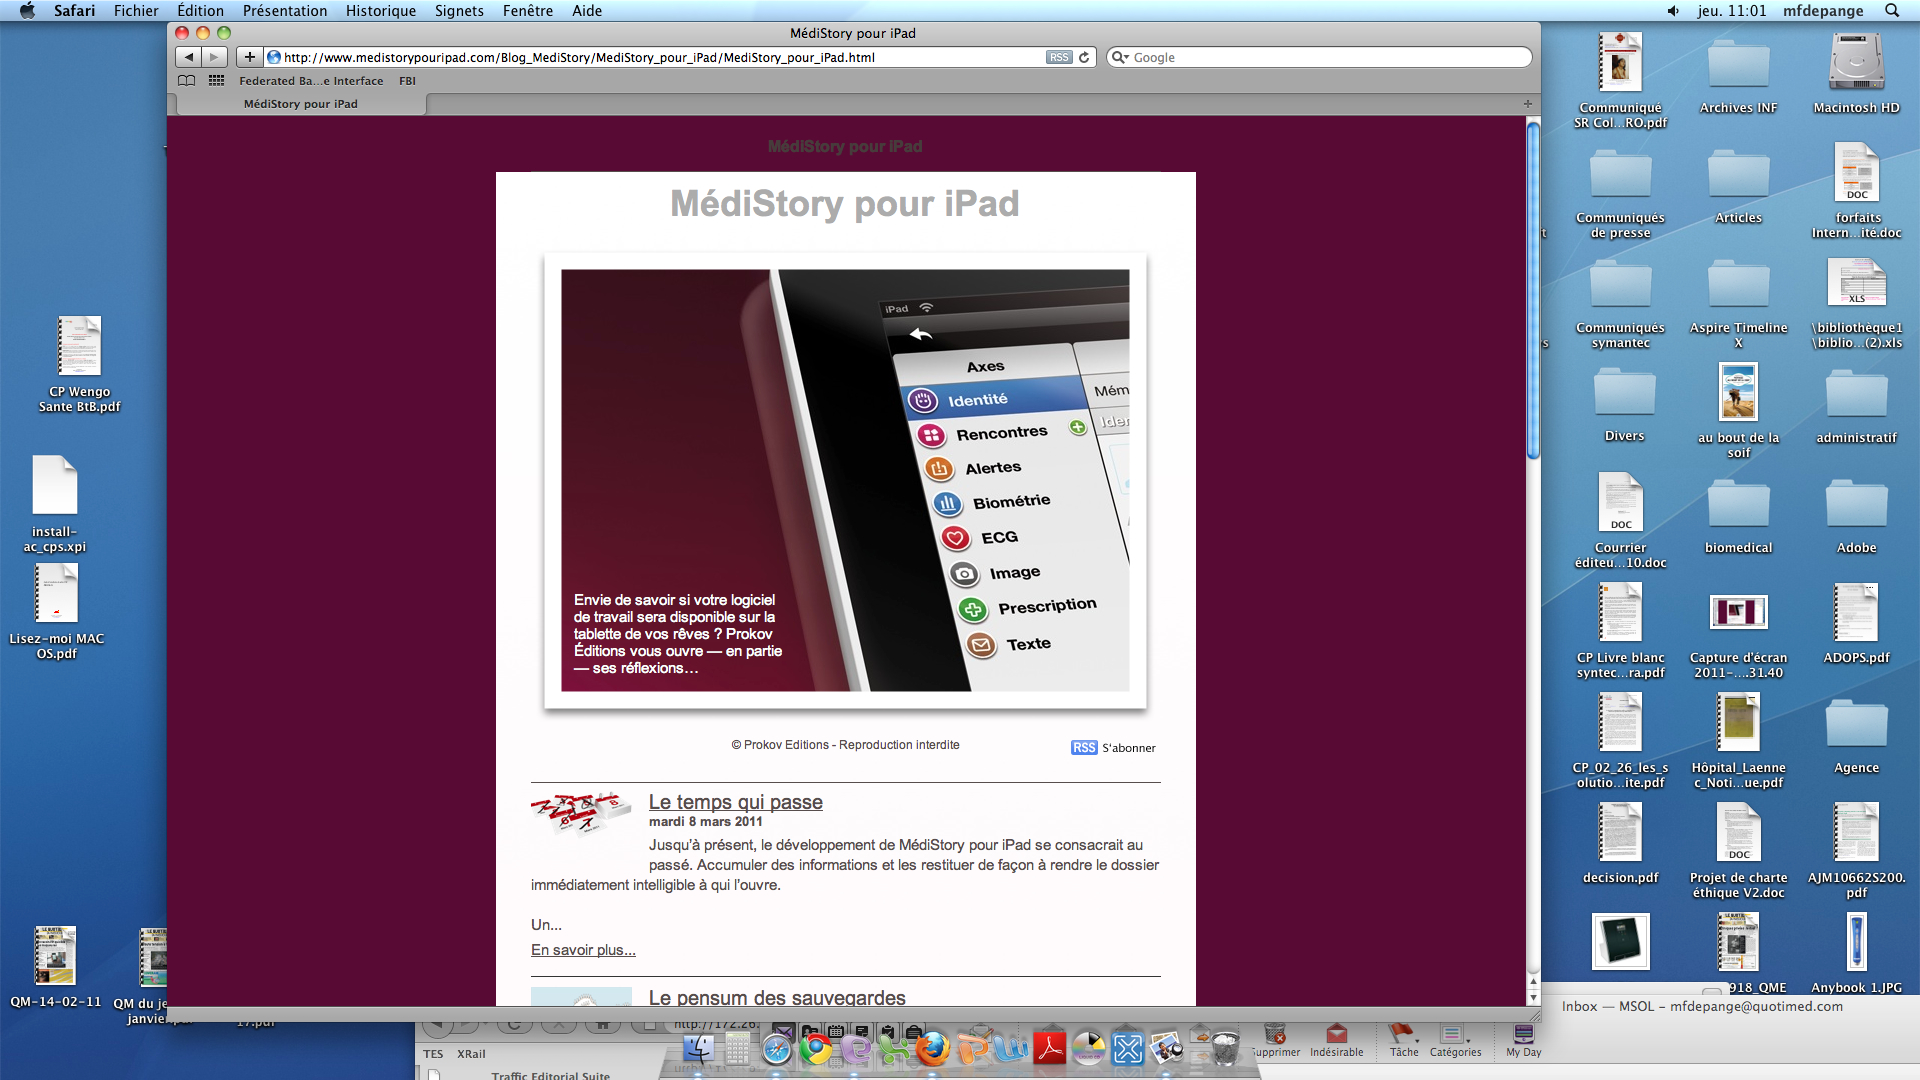Open Google Chrome in the Dock
The image size is (1920, 1080).
click(816, 1048)
